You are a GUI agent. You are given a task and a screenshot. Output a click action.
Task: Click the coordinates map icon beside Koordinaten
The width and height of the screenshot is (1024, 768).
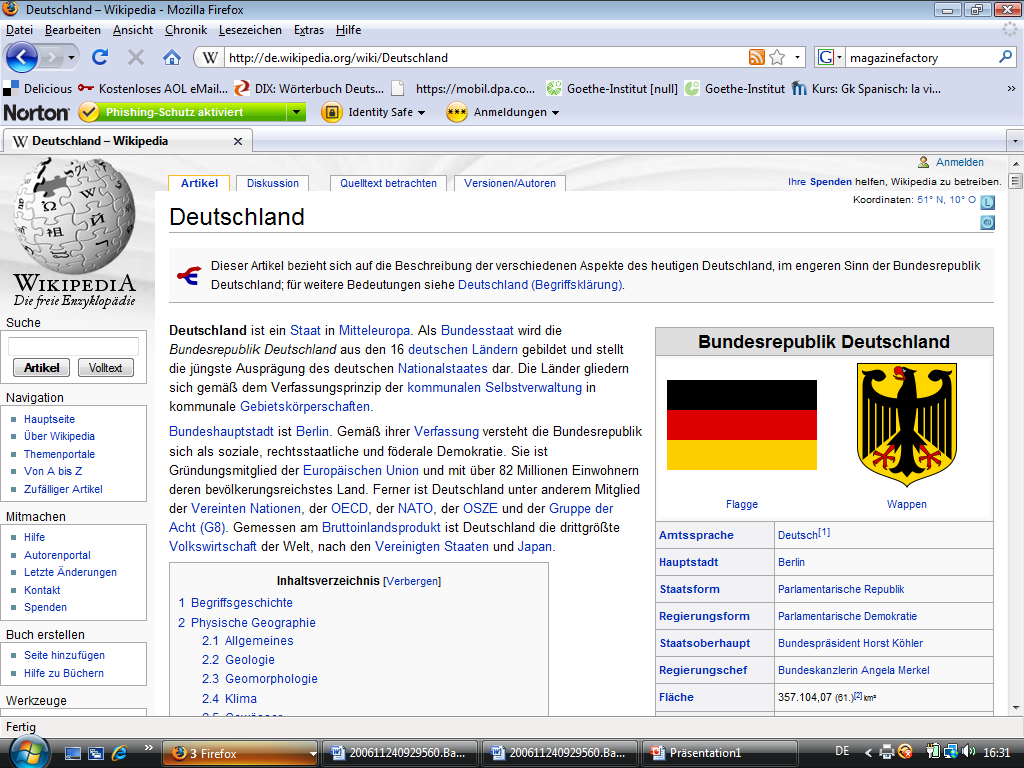(x=987, y=202)
